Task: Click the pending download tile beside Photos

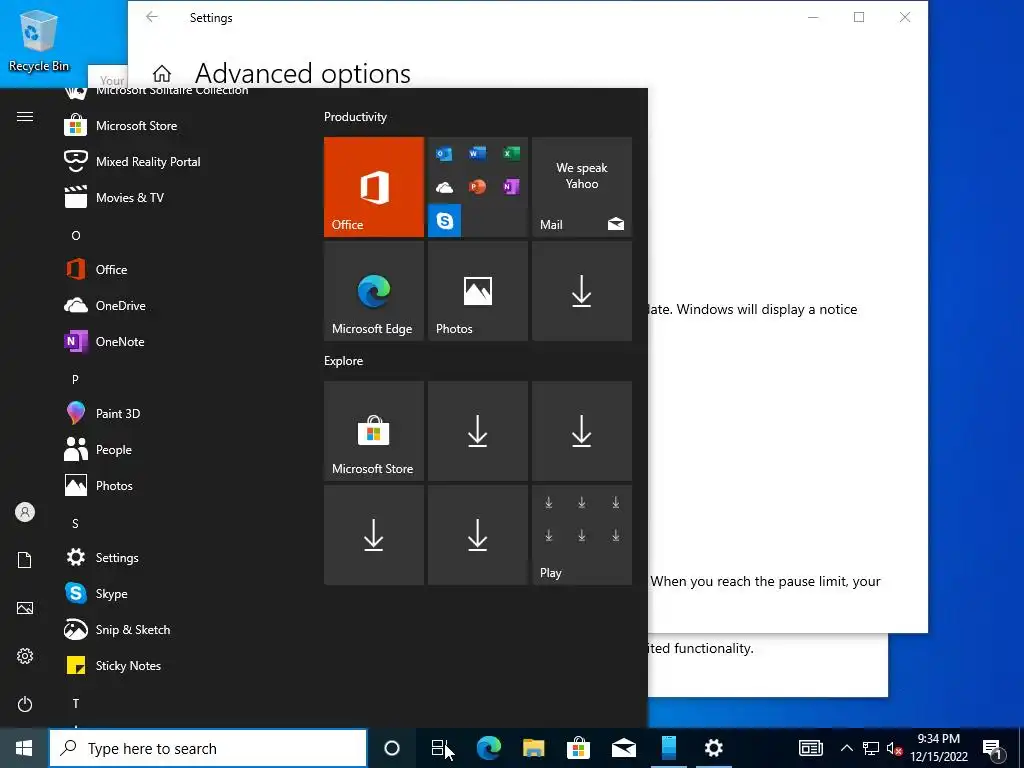Action: point(582,291)
